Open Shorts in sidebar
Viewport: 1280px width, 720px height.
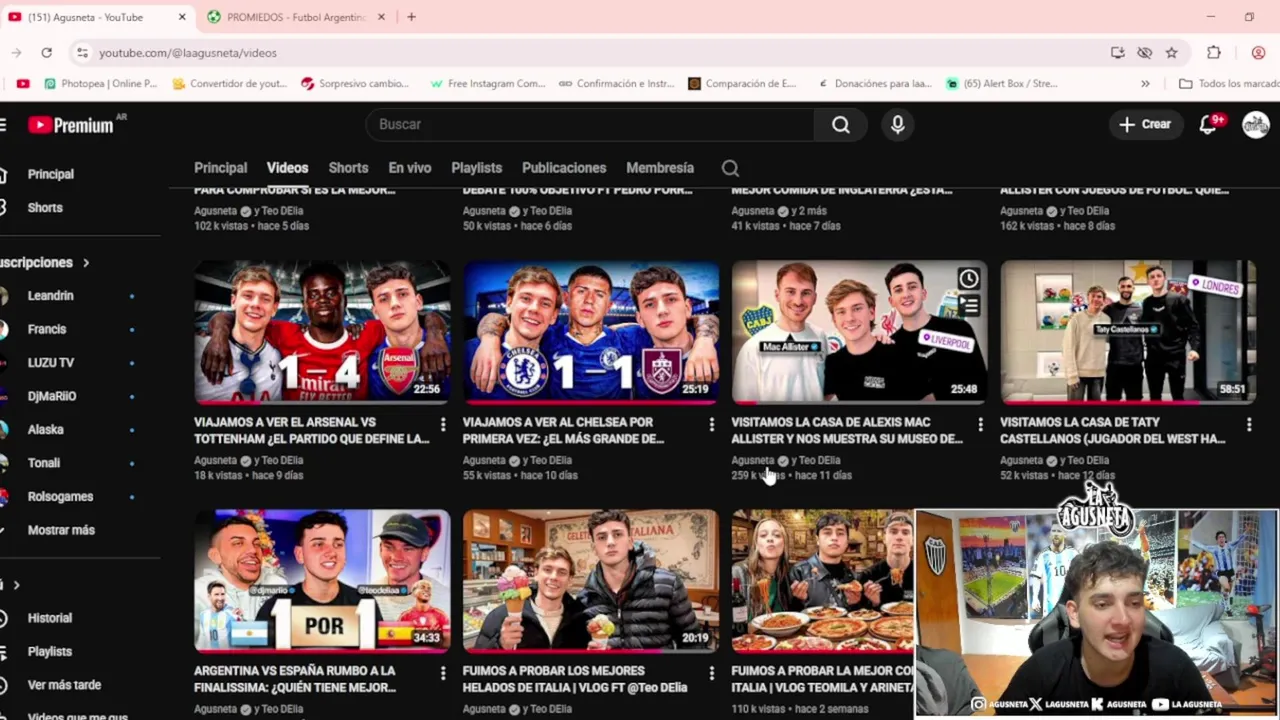click(x=45, y=208)
